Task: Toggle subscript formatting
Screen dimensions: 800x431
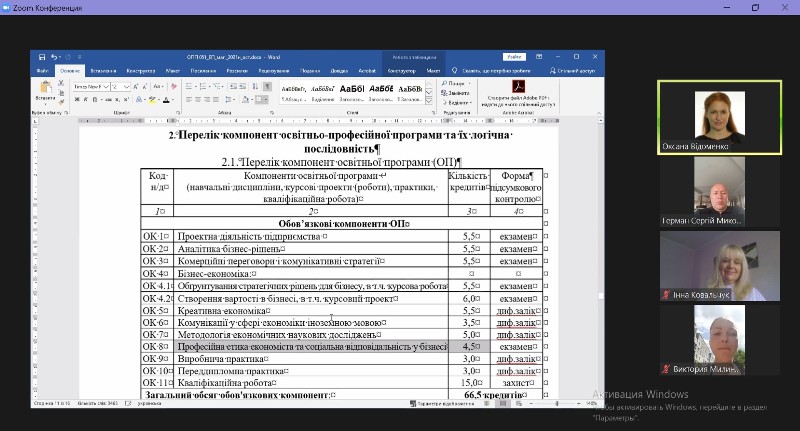Action: tap(117, 99)
